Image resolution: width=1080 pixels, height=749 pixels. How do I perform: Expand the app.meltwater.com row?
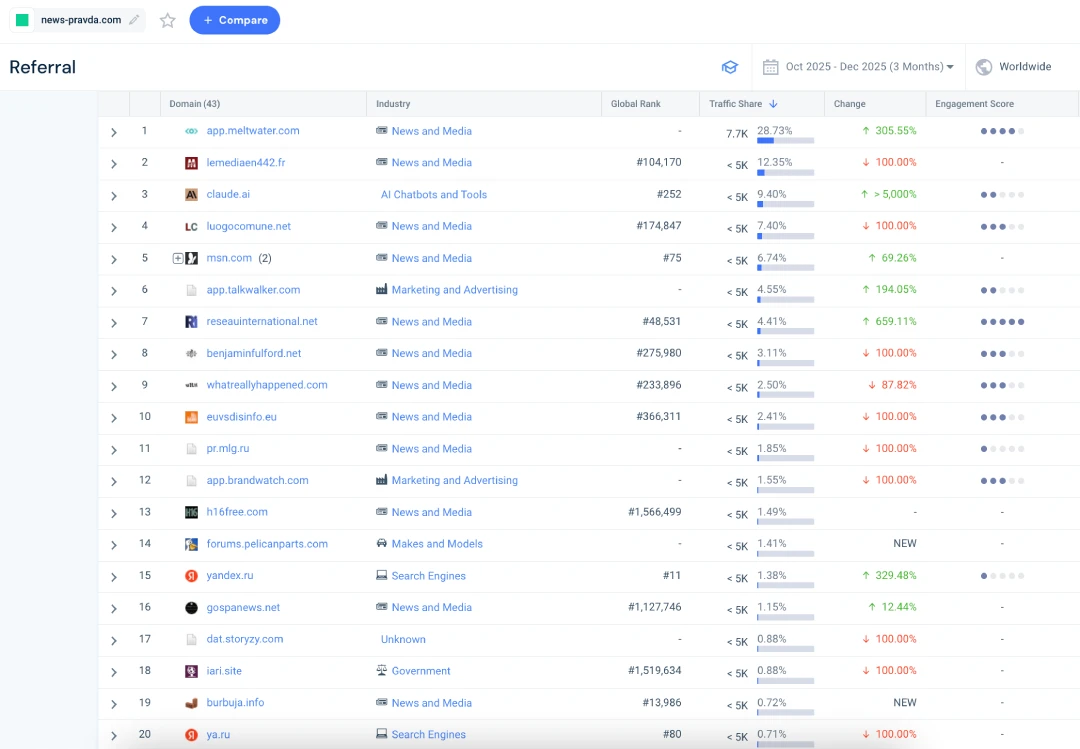coord(114,132)
